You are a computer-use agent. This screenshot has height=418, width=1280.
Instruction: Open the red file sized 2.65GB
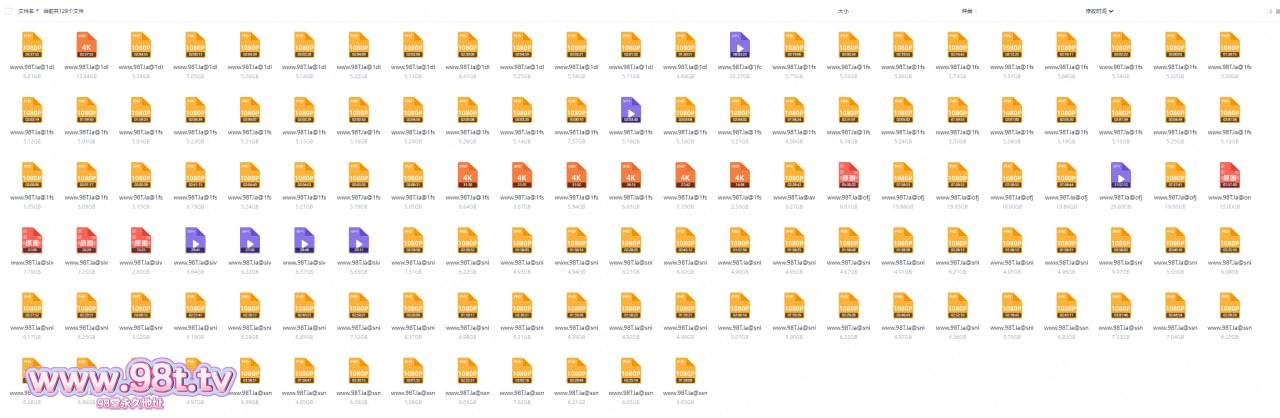(x=141, y=241)
